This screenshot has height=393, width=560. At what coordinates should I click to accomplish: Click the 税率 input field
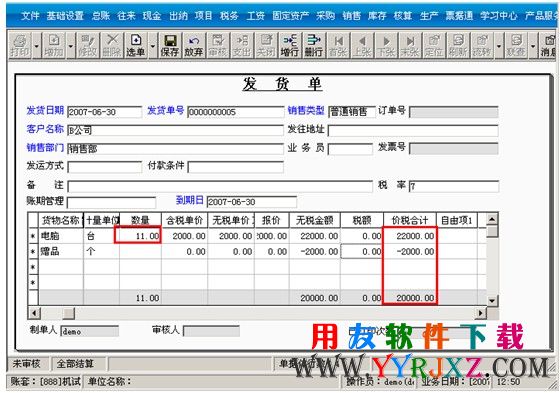coord(454,186)
